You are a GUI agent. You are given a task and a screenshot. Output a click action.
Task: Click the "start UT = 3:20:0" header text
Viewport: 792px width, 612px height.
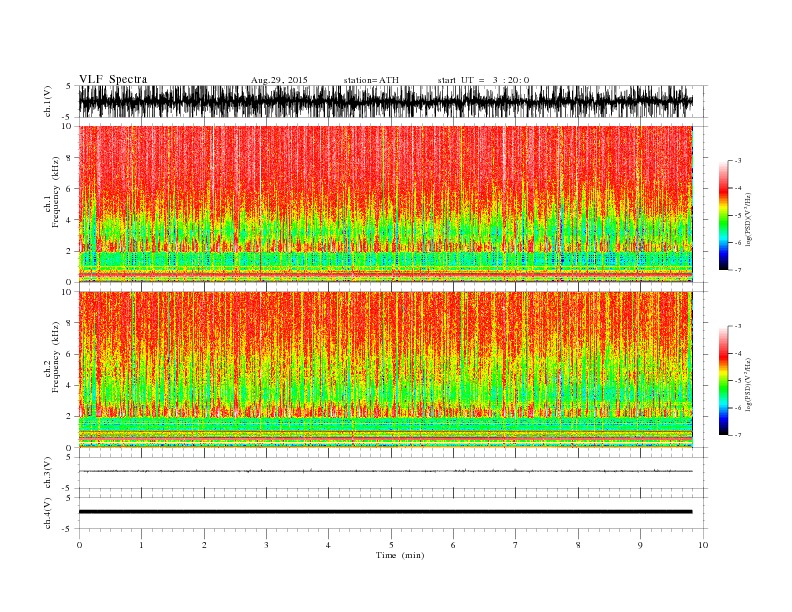(483, 80)
